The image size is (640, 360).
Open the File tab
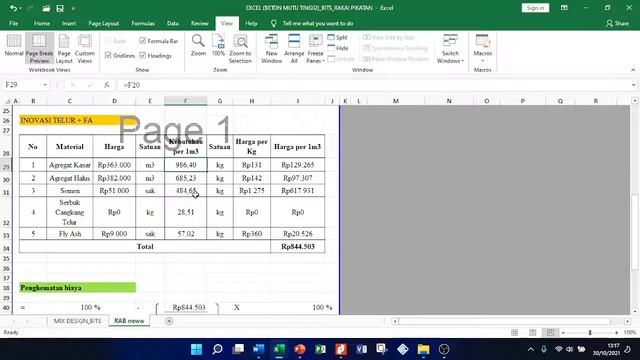click(x=13, y=23)
